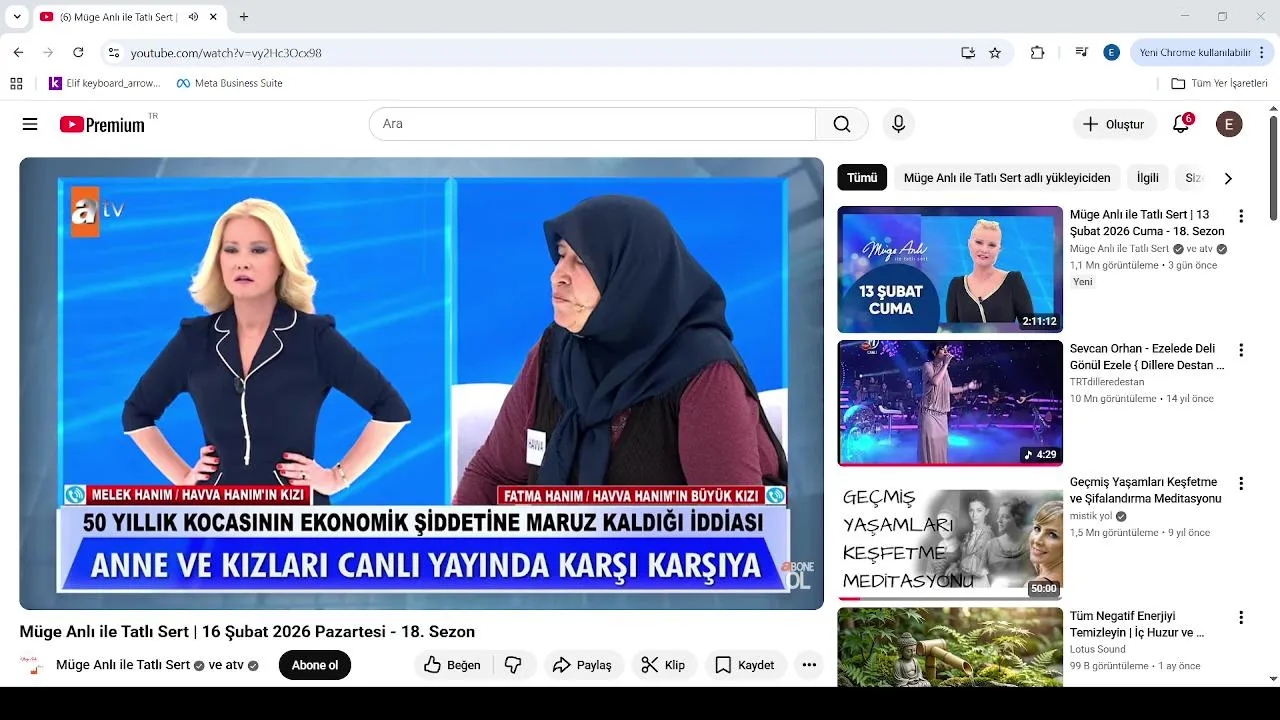This screenshot has height=720, width=1280.
Task: Open Tüm Negatif Enerjiyi Temizleyin thumbnail
Action: (950, 647)
